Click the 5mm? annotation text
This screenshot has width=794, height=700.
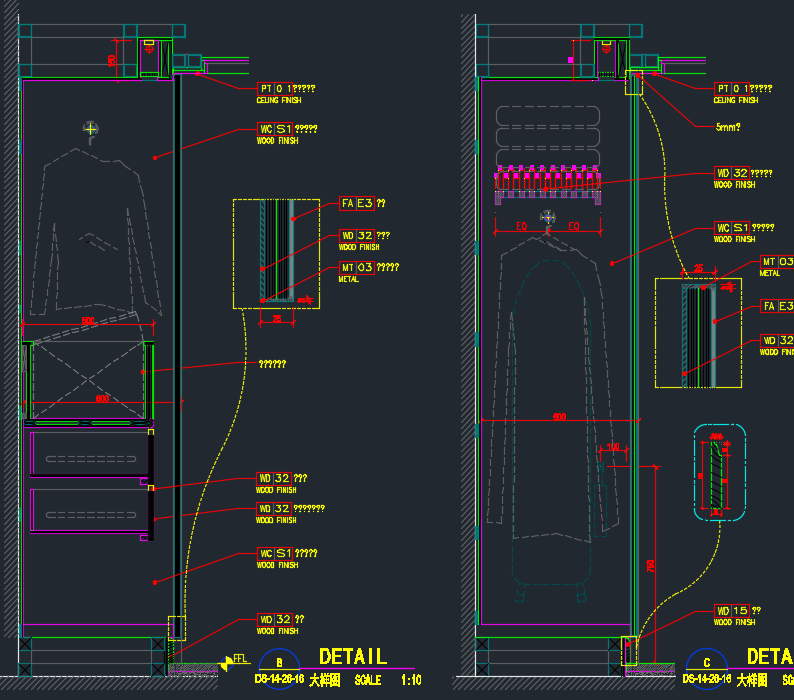click(x=728, y=127)
